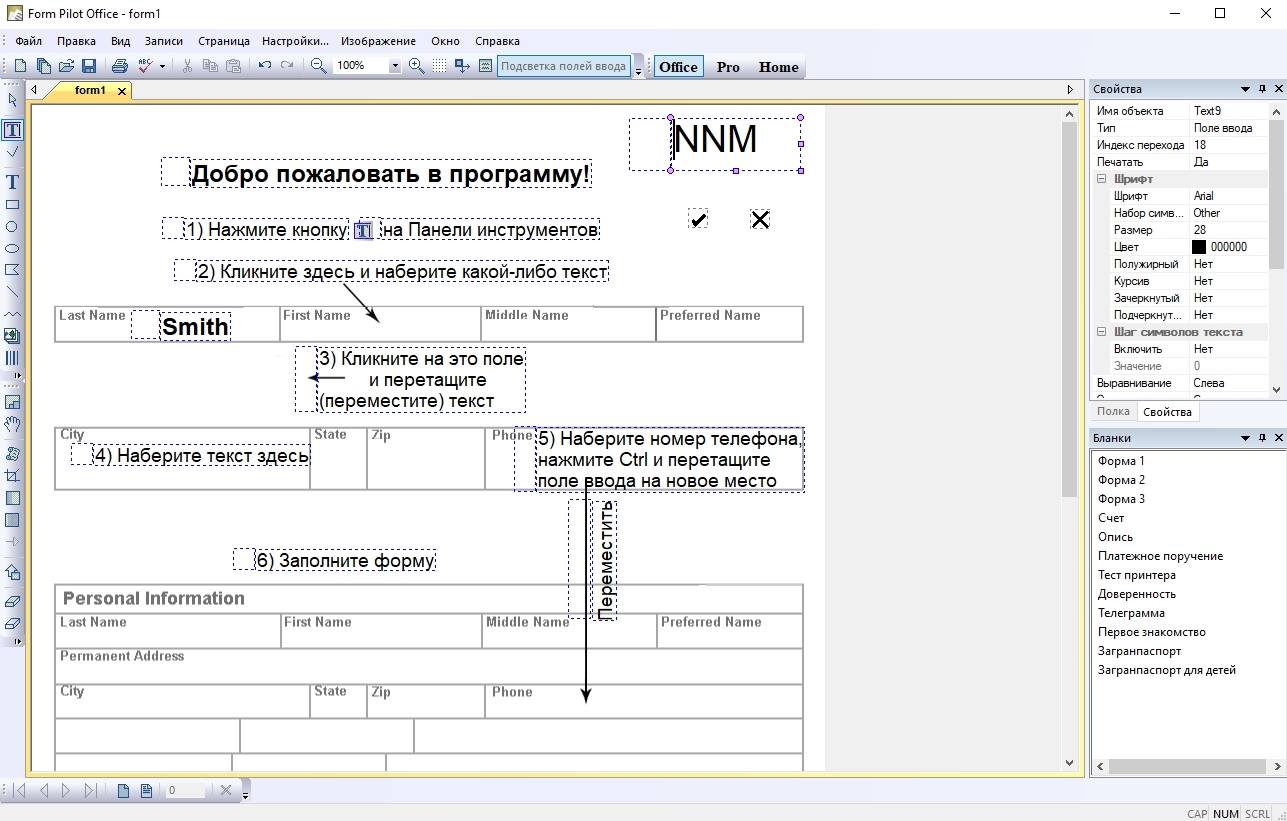
Task: Select the hand pan tool
Action: [x=12, y=424]
